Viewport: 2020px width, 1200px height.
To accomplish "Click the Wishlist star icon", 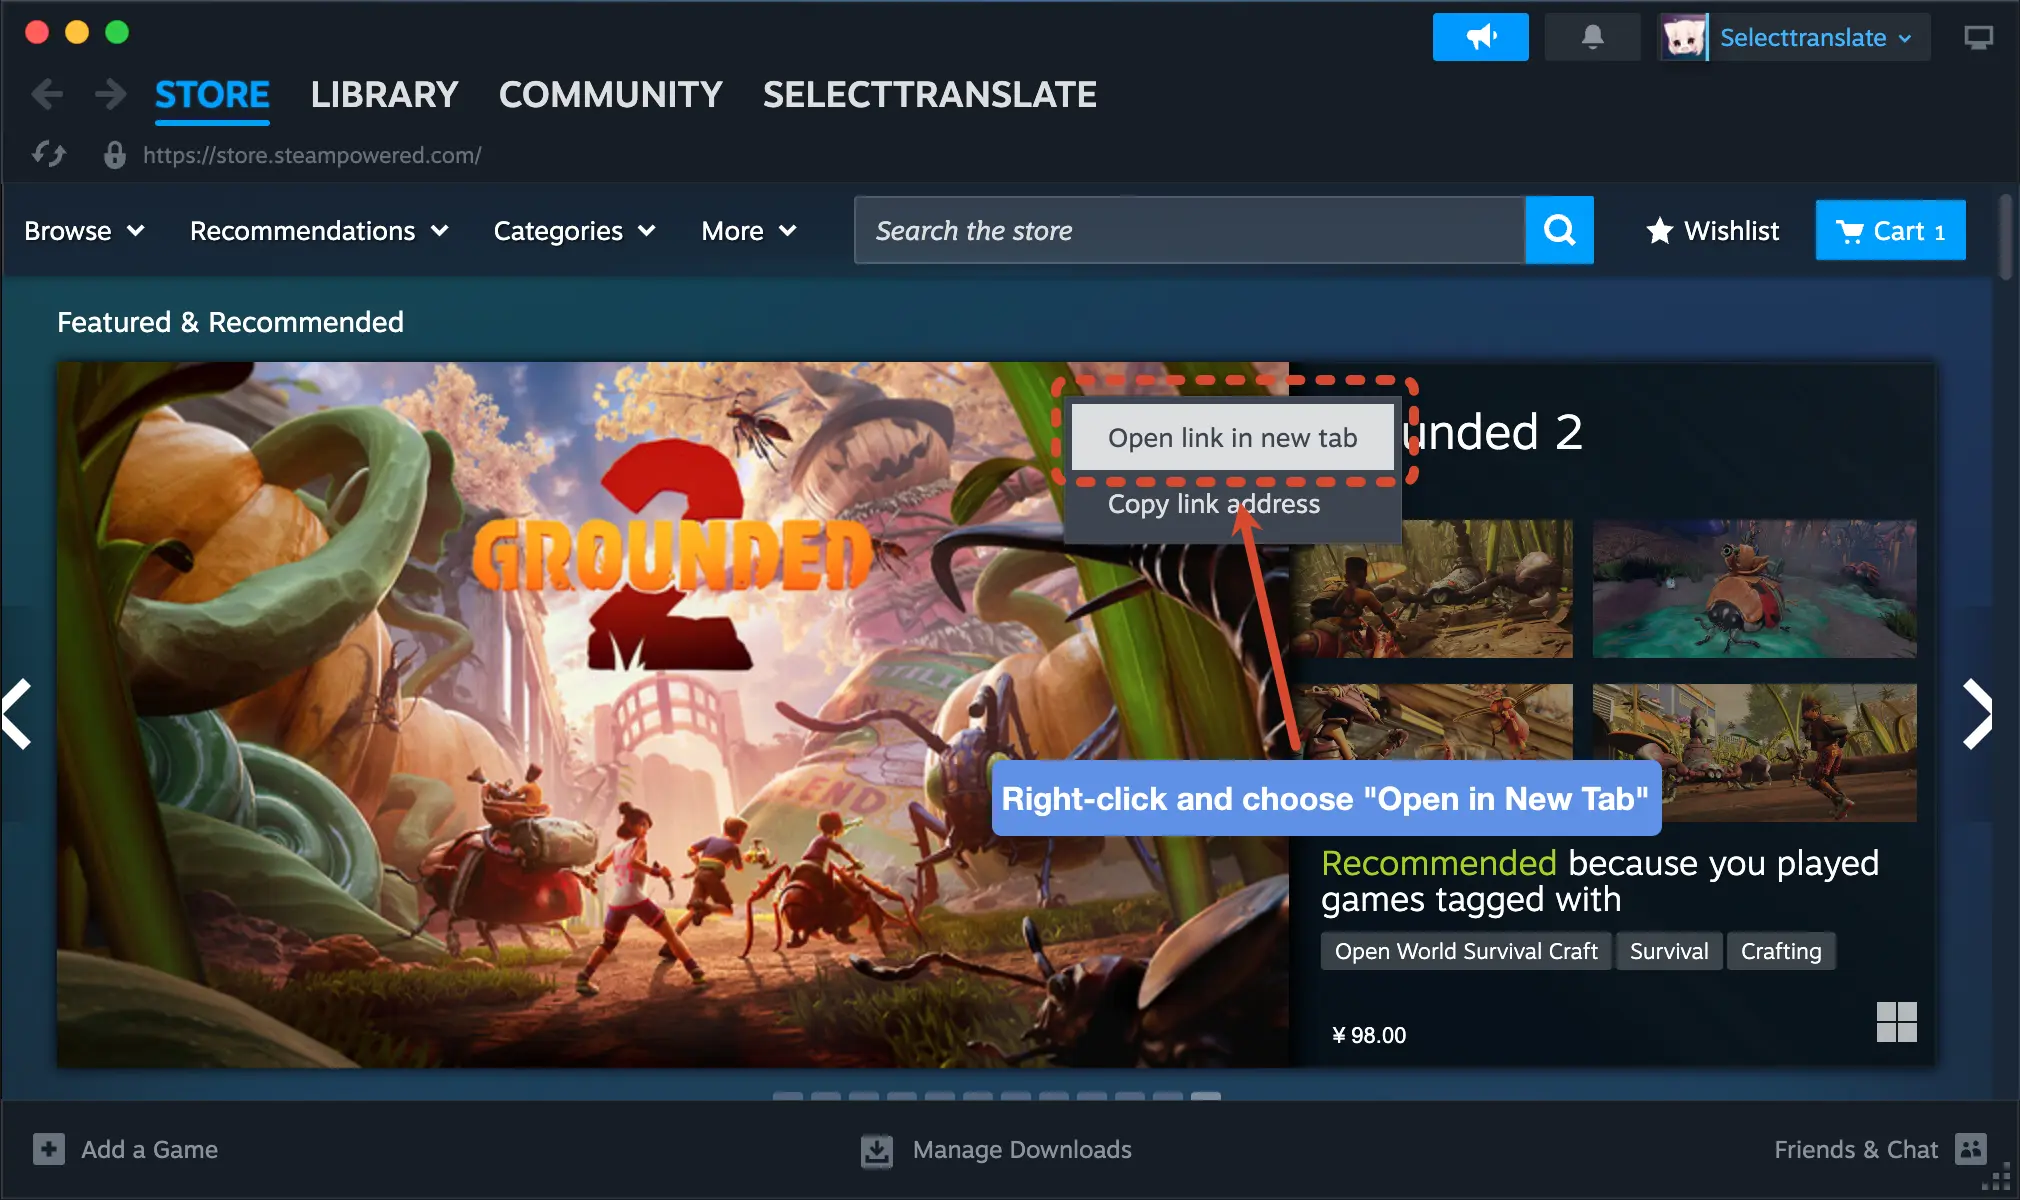I will [1659, 231].
